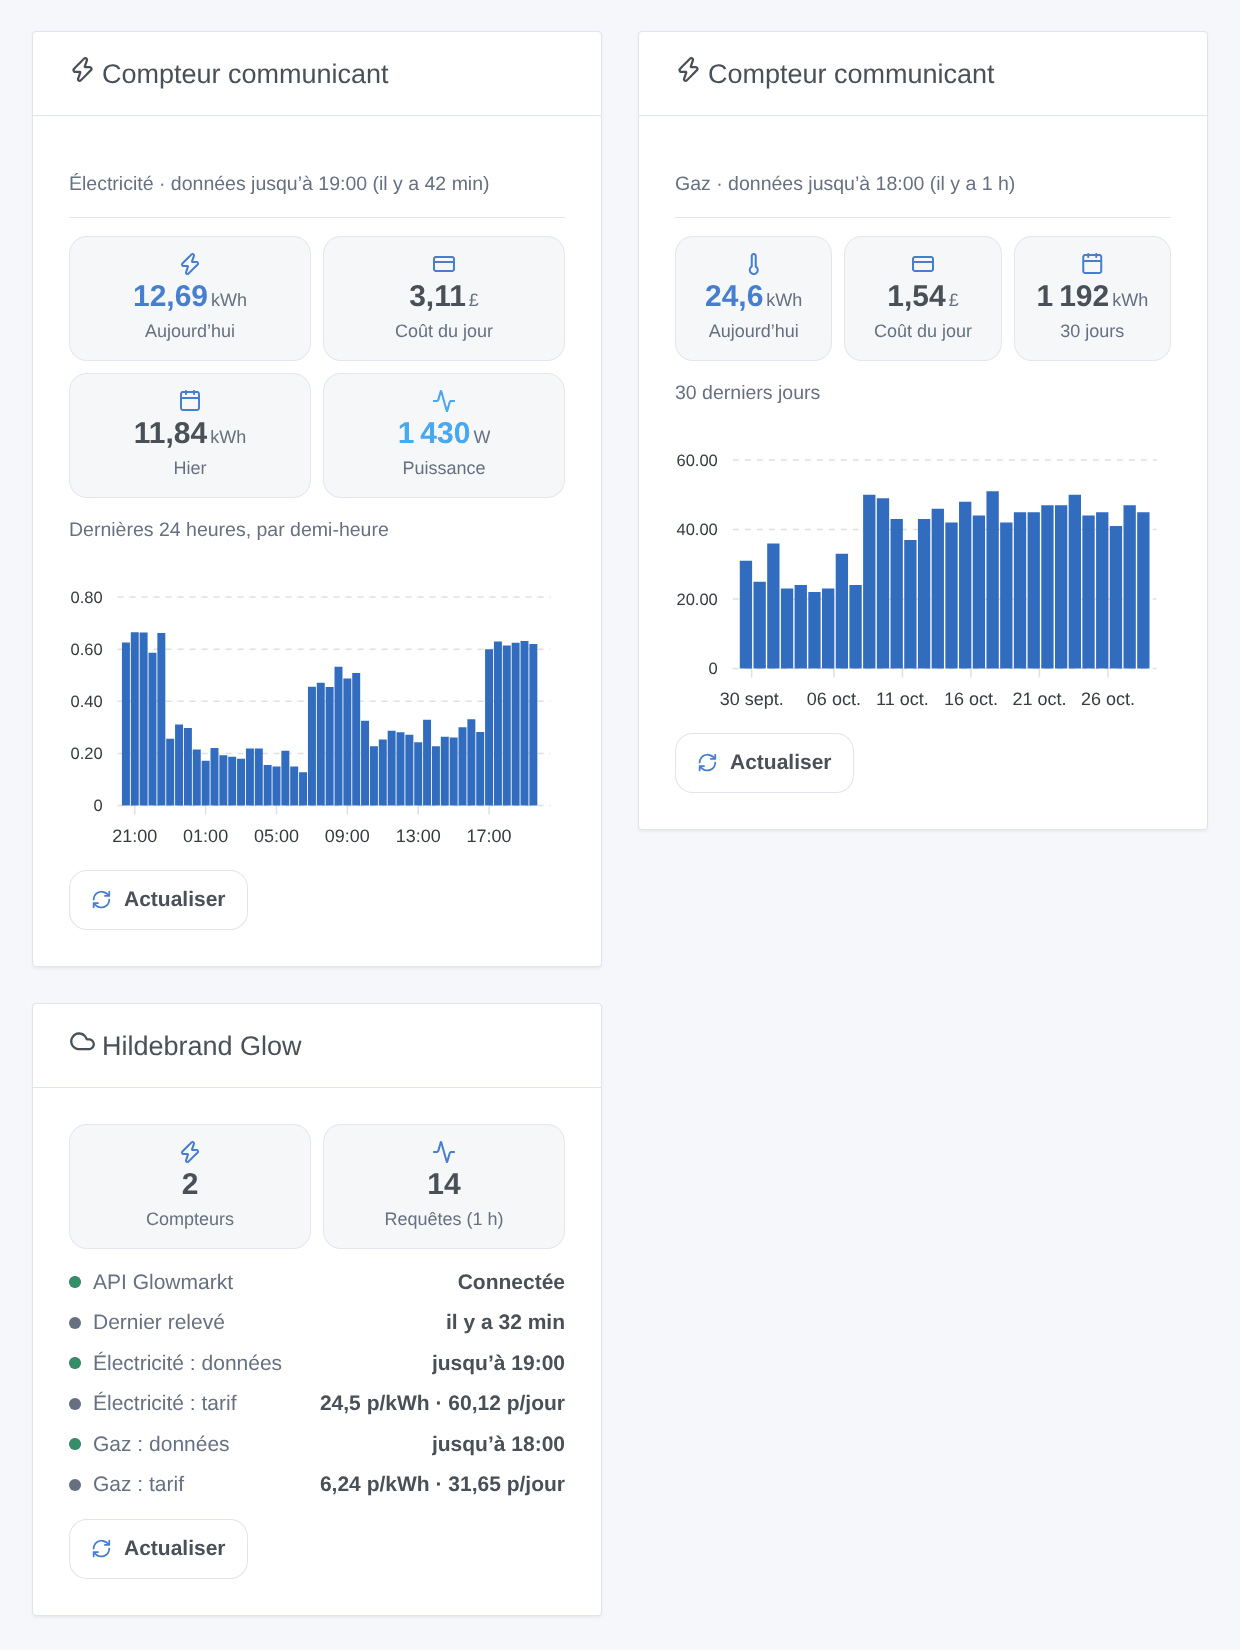Click the '17:00' label on the electricity chart
1240x1650 pixels.
pyautogui.click(x=489, y=836)
